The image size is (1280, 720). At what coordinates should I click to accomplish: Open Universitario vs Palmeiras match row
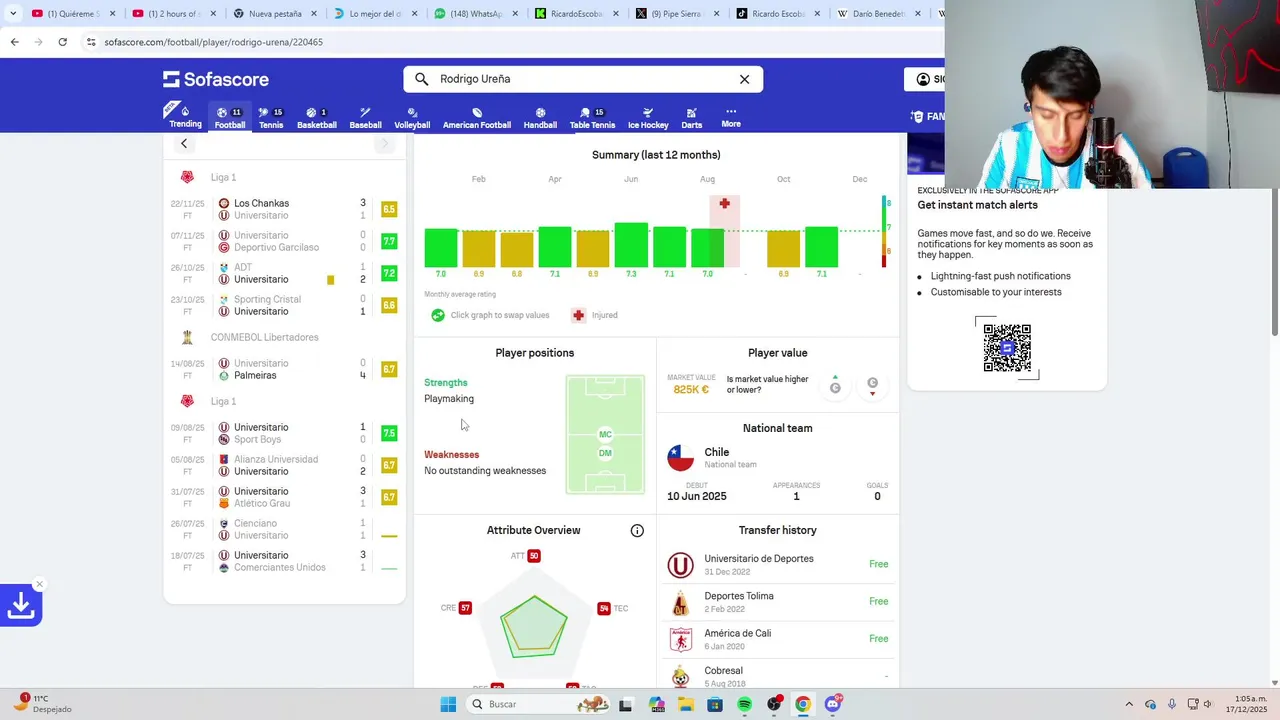(x=285, y=369)
